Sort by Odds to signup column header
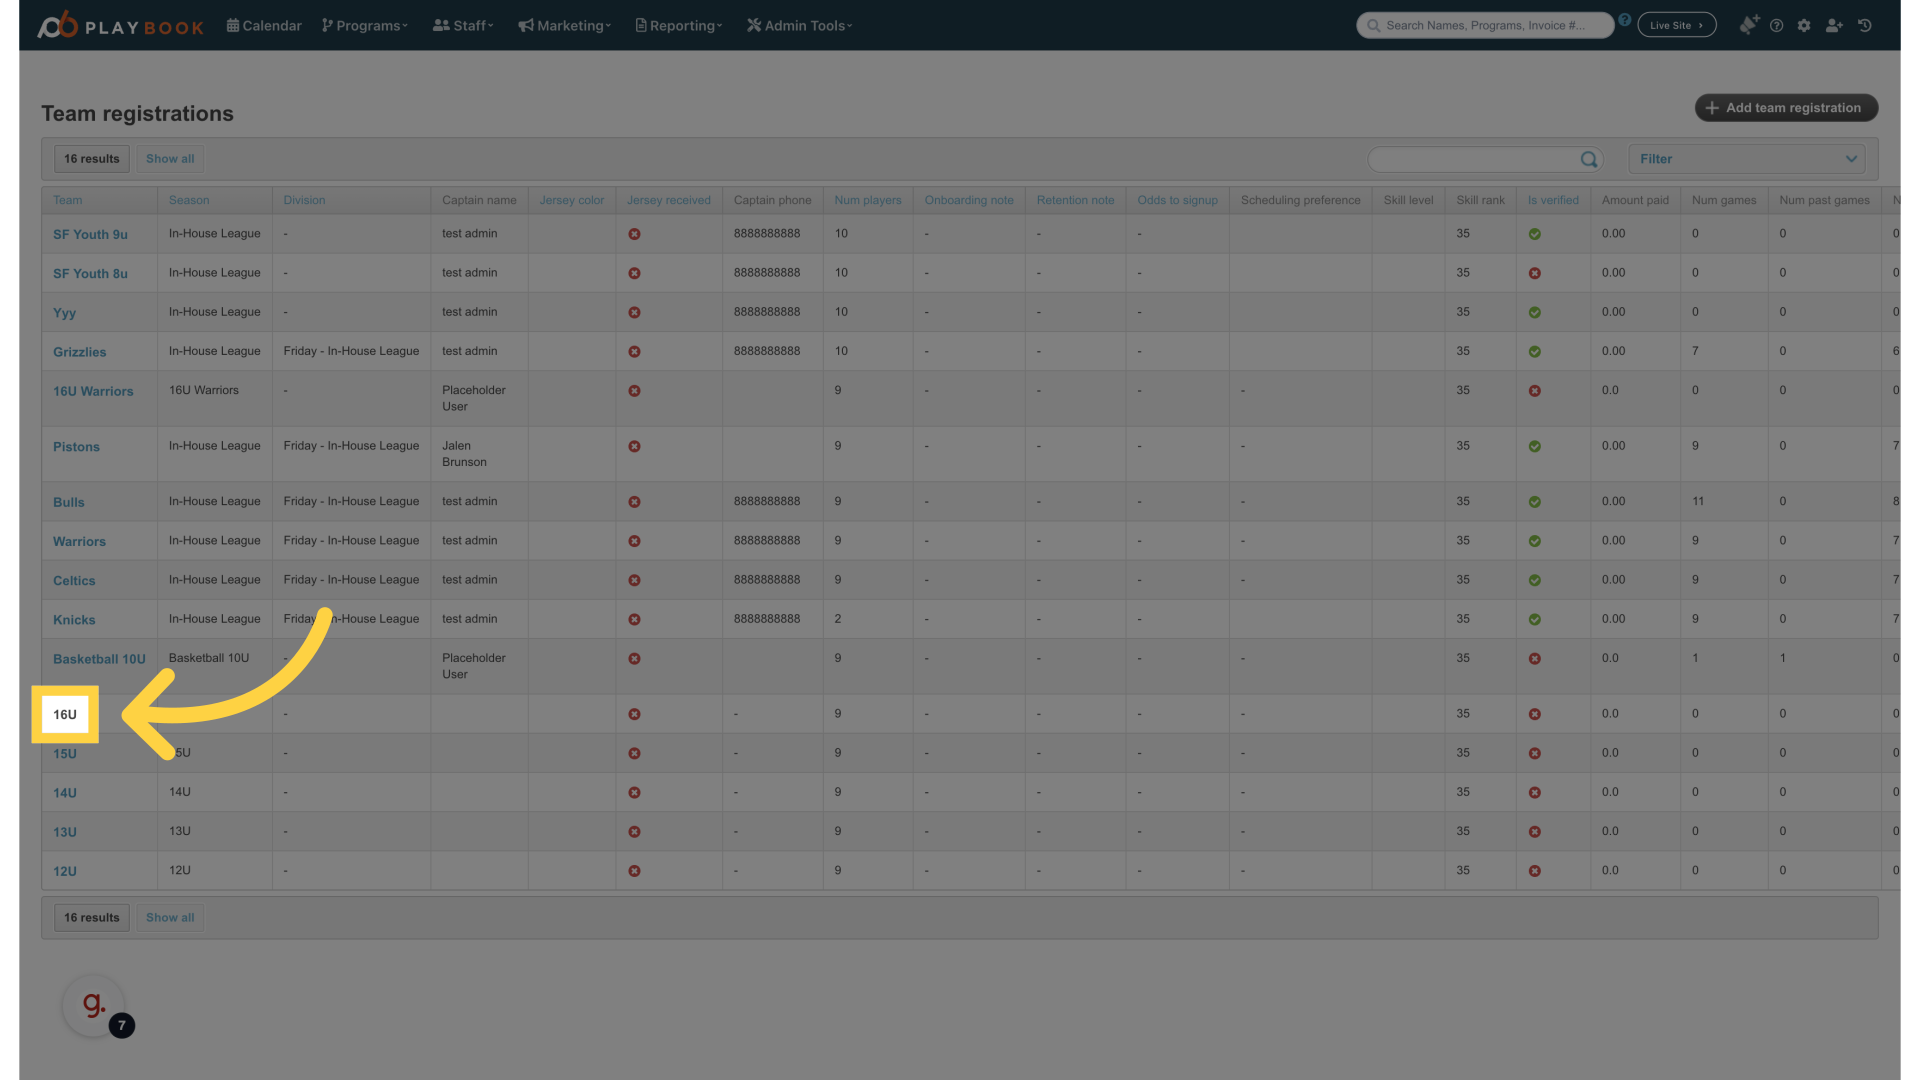1920x1080 pixels. click(1177, 200)
